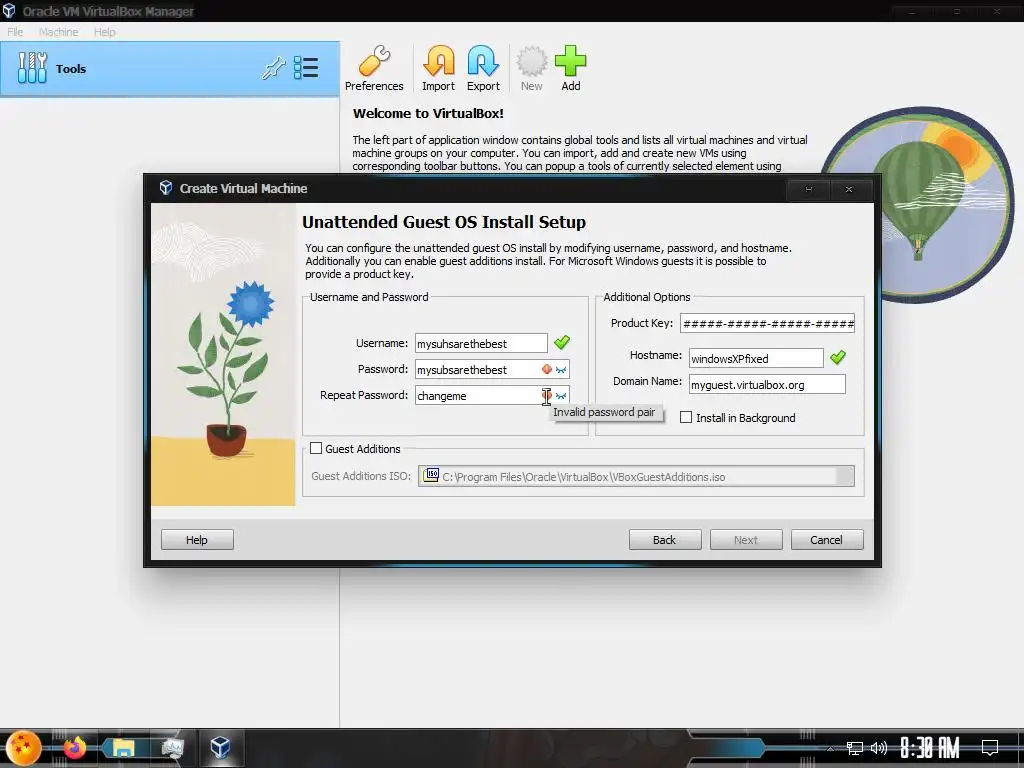Image resolution: width=1024 pixels, height=768 pixels.
Task: Cancel the Create Virtual Machine wizard
Action: coord(827,539)
